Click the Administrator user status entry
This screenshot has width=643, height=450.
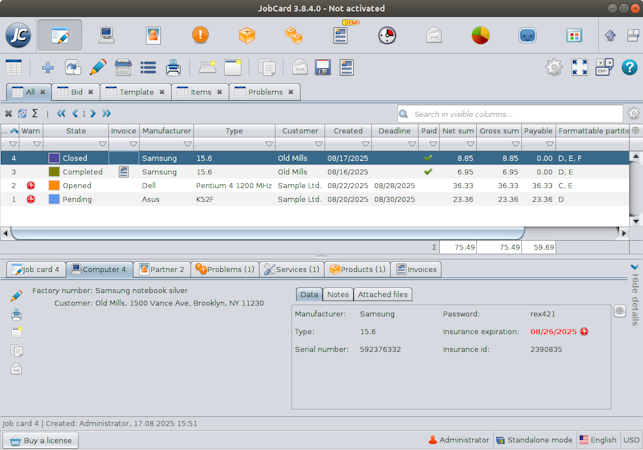[x=458, y=440]
